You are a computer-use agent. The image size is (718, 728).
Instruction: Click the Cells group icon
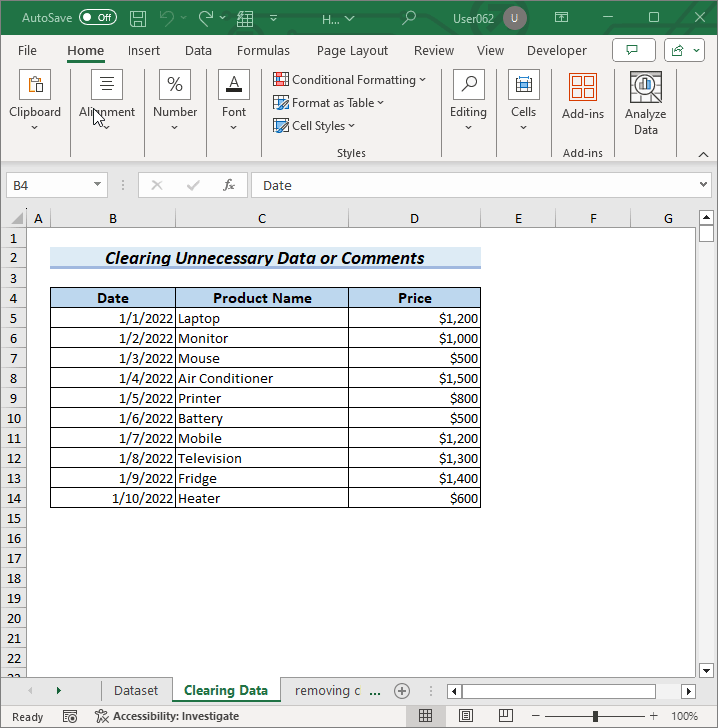[x=523, y=84]
